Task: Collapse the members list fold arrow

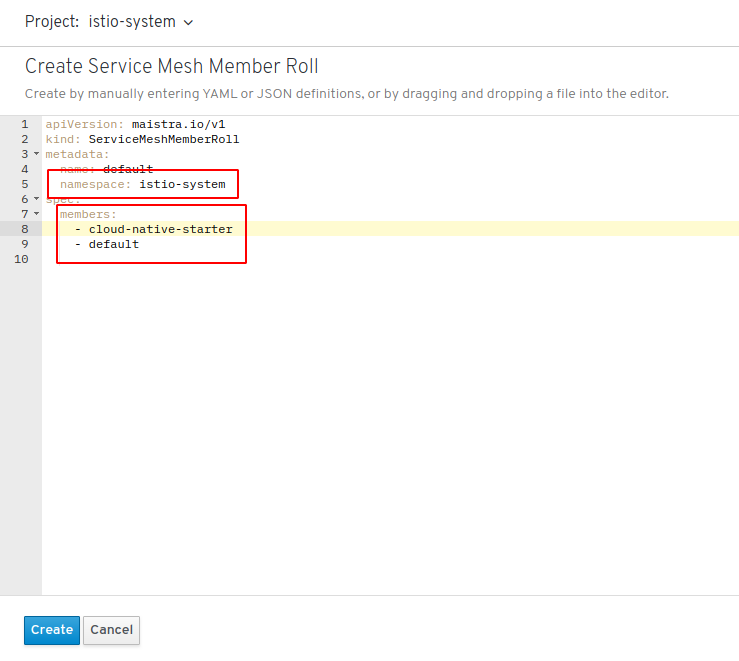Action: (36, 214)
